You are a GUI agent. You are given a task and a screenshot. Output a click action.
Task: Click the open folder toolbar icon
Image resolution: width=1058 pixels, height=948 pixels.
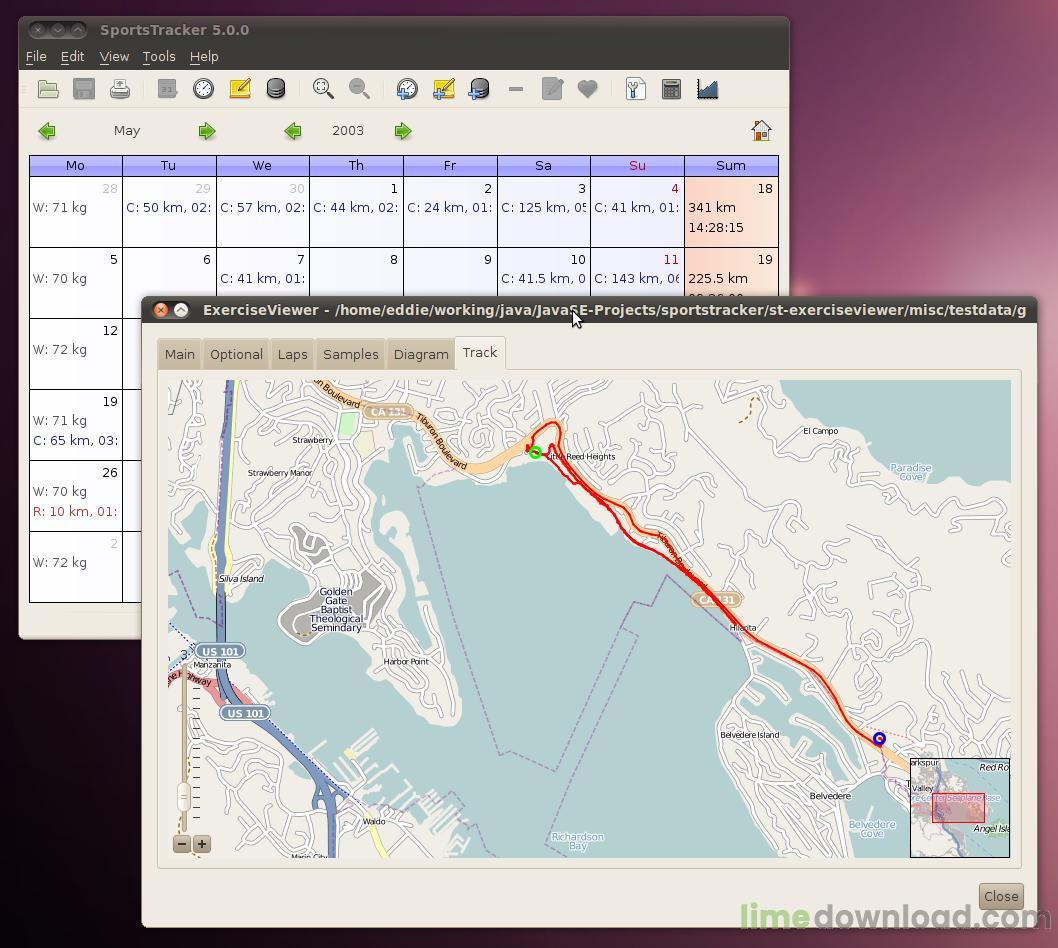point(48,89)
